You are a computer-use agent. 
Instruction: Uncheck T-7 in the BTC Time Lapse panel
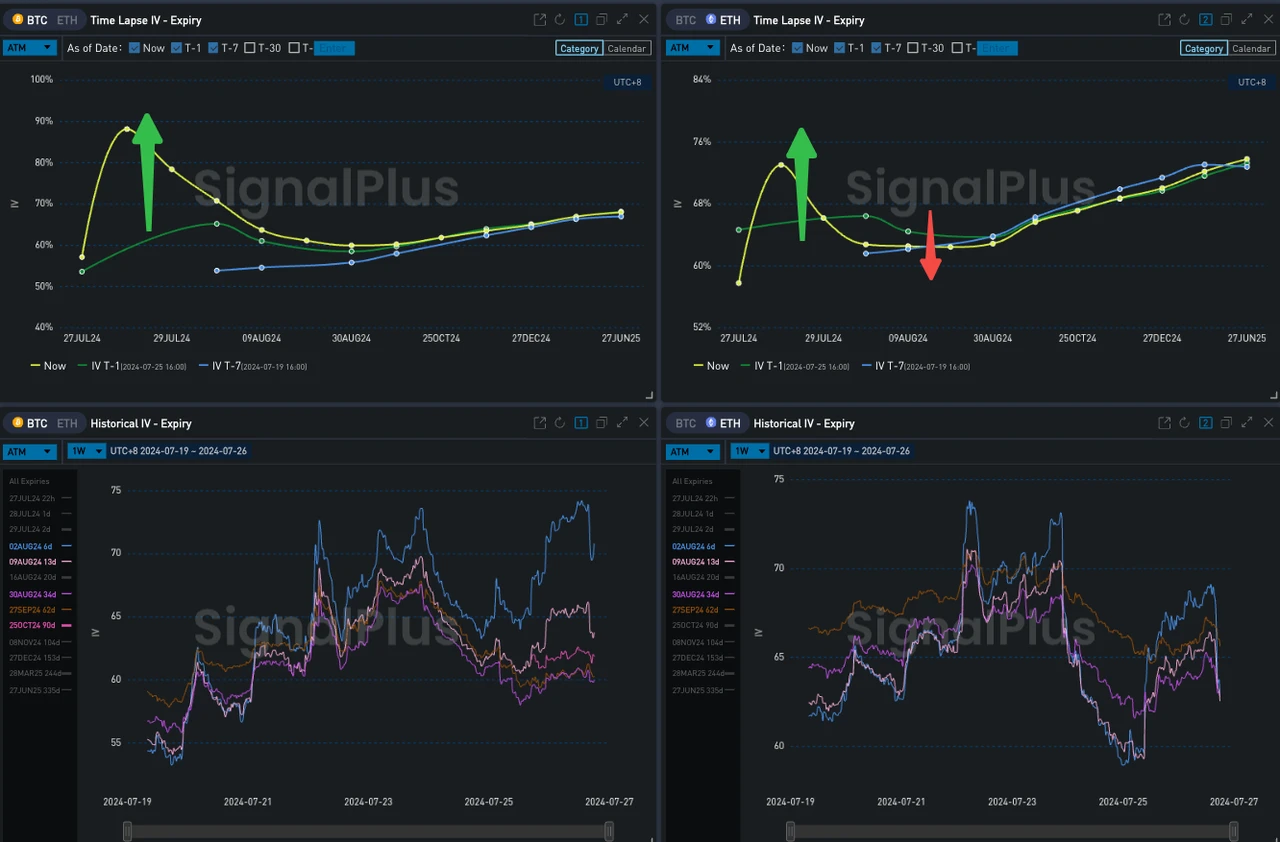(214, 48)
